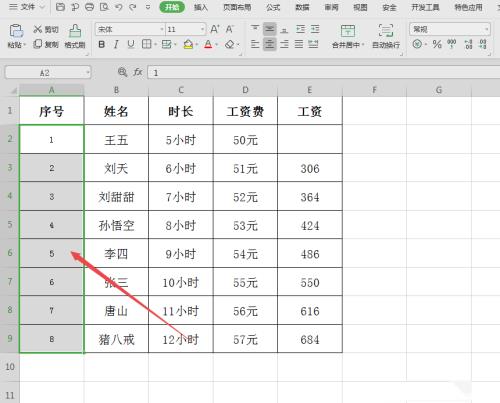Click the fx insert function icon
Viewport: 500px width, 403px height.
138,72
